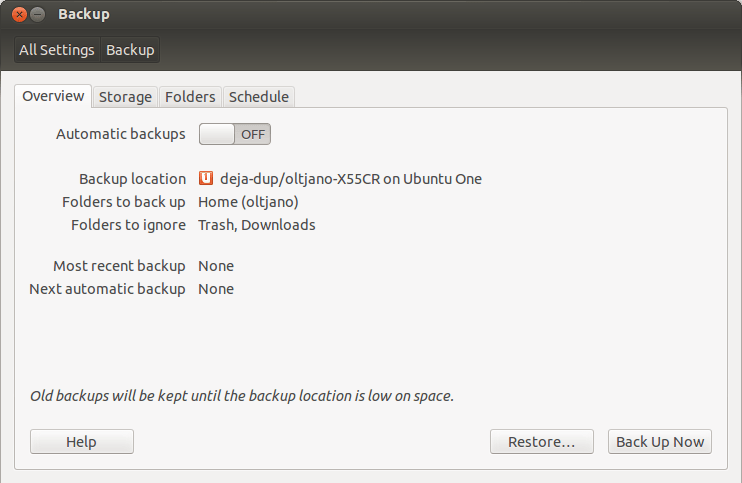Image resolution: width=742 pixels, height=483 pixels.
Task: Turn on the Automatic backups switch
Action: pos(235,134)
